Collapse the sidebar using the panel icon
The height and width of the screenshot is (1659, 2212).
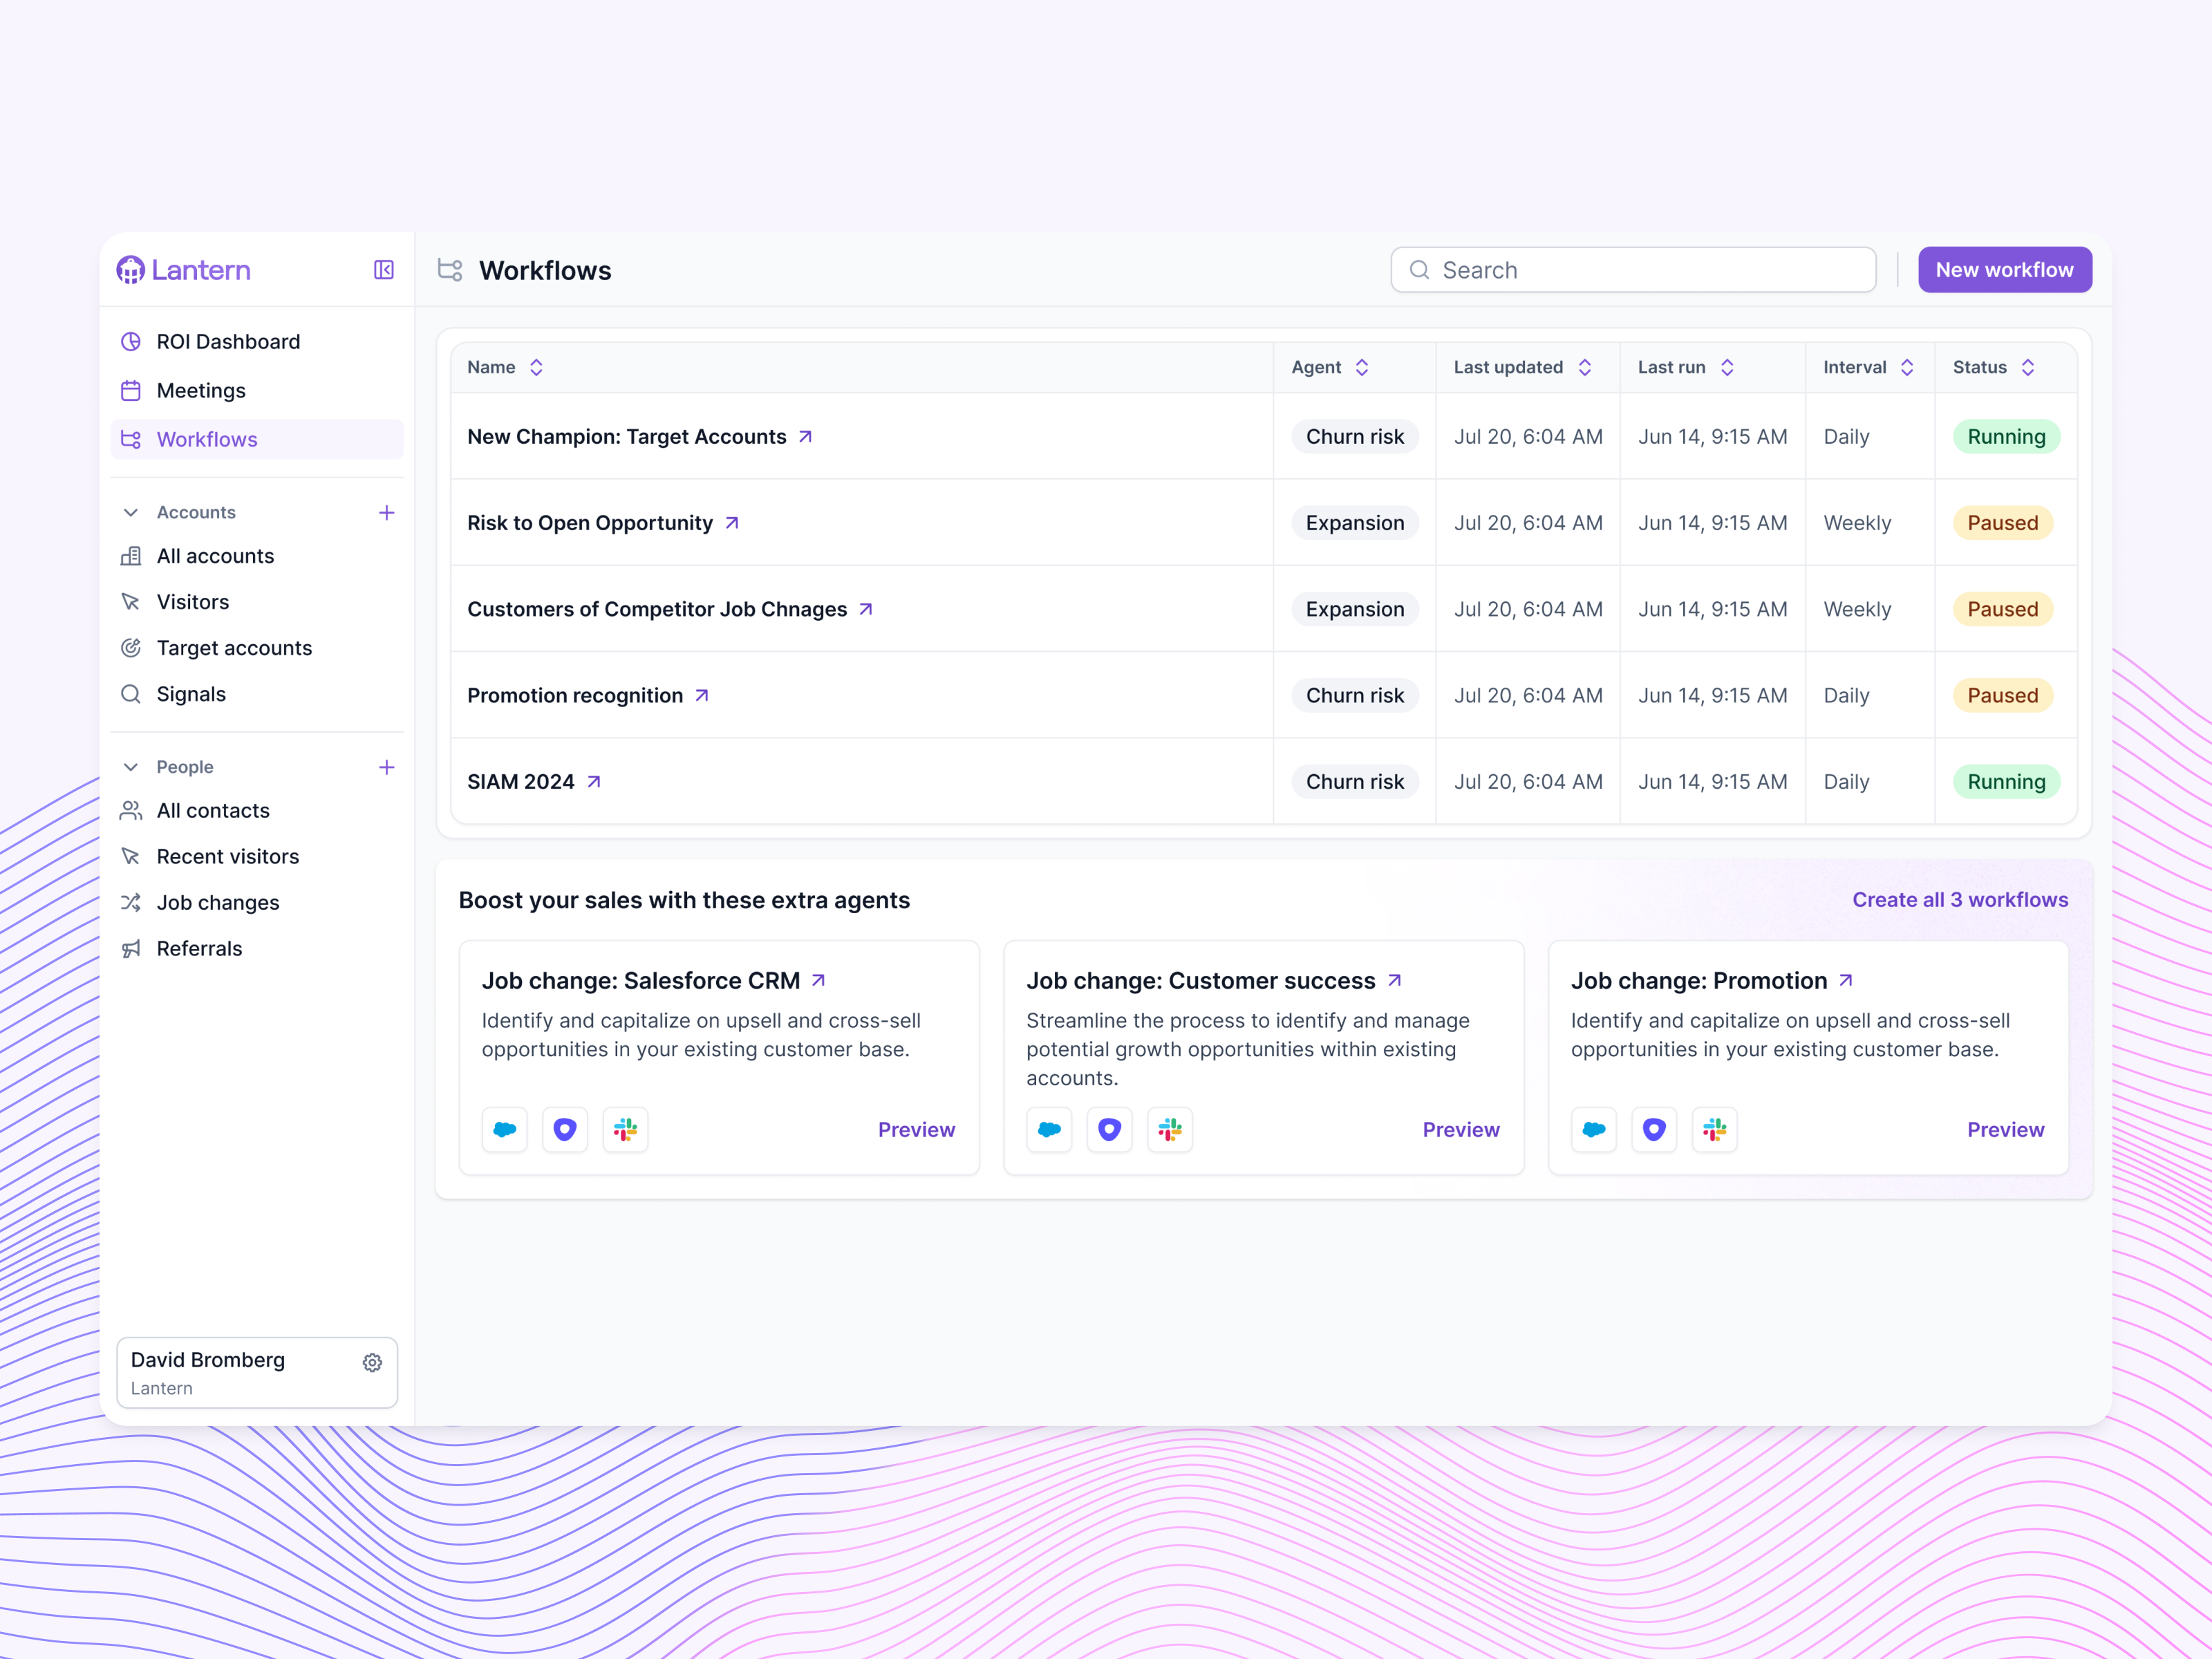point(383,270)
